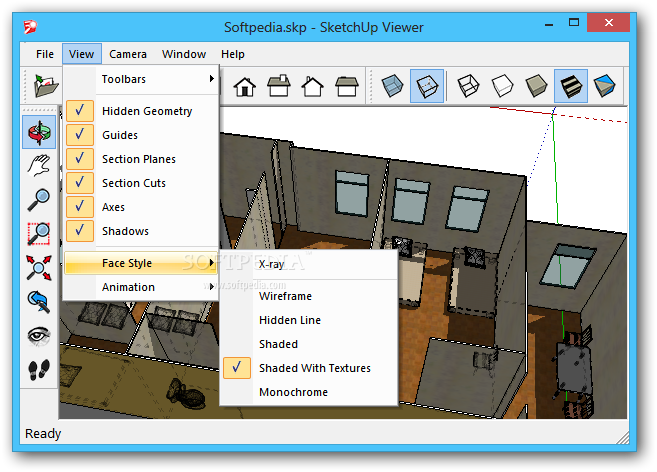Uncheck the Guides option
Viewport: 657px width, 472px height.
pos(142,135)
